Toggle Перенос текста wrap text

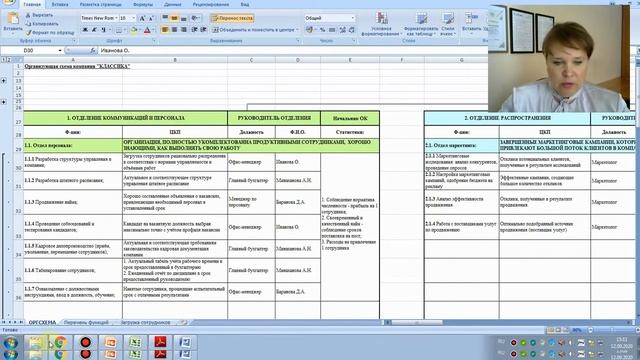coord(232,18)
